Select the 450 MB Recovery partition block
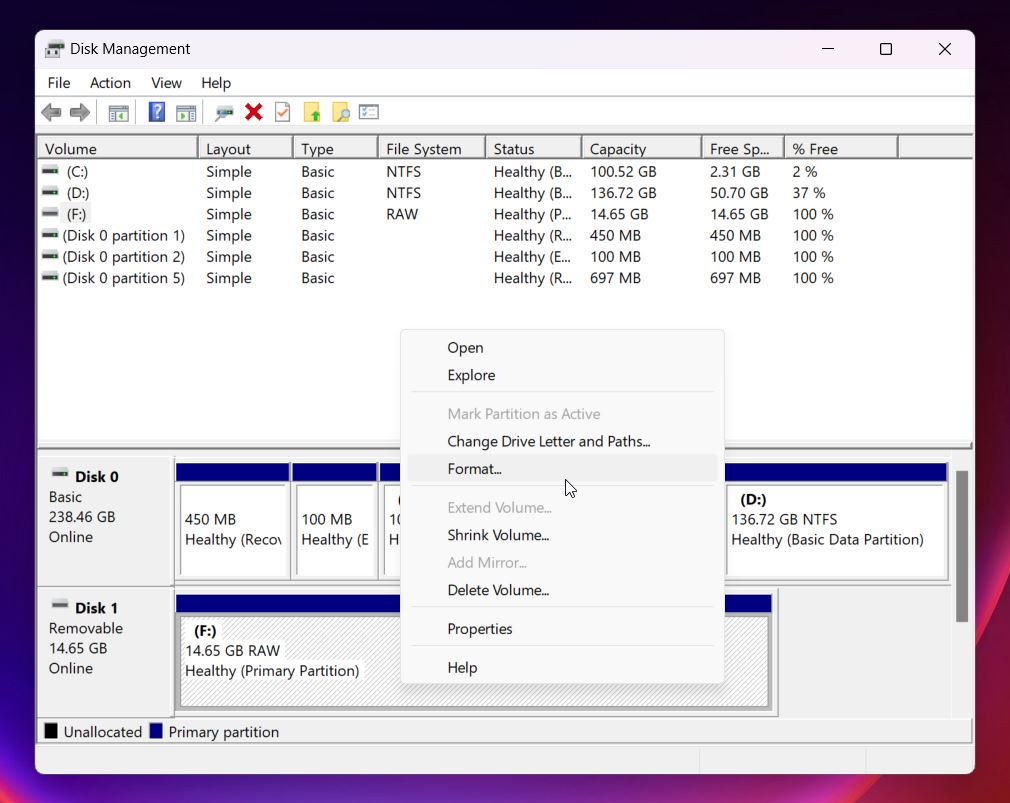 [x=233, y=520]
